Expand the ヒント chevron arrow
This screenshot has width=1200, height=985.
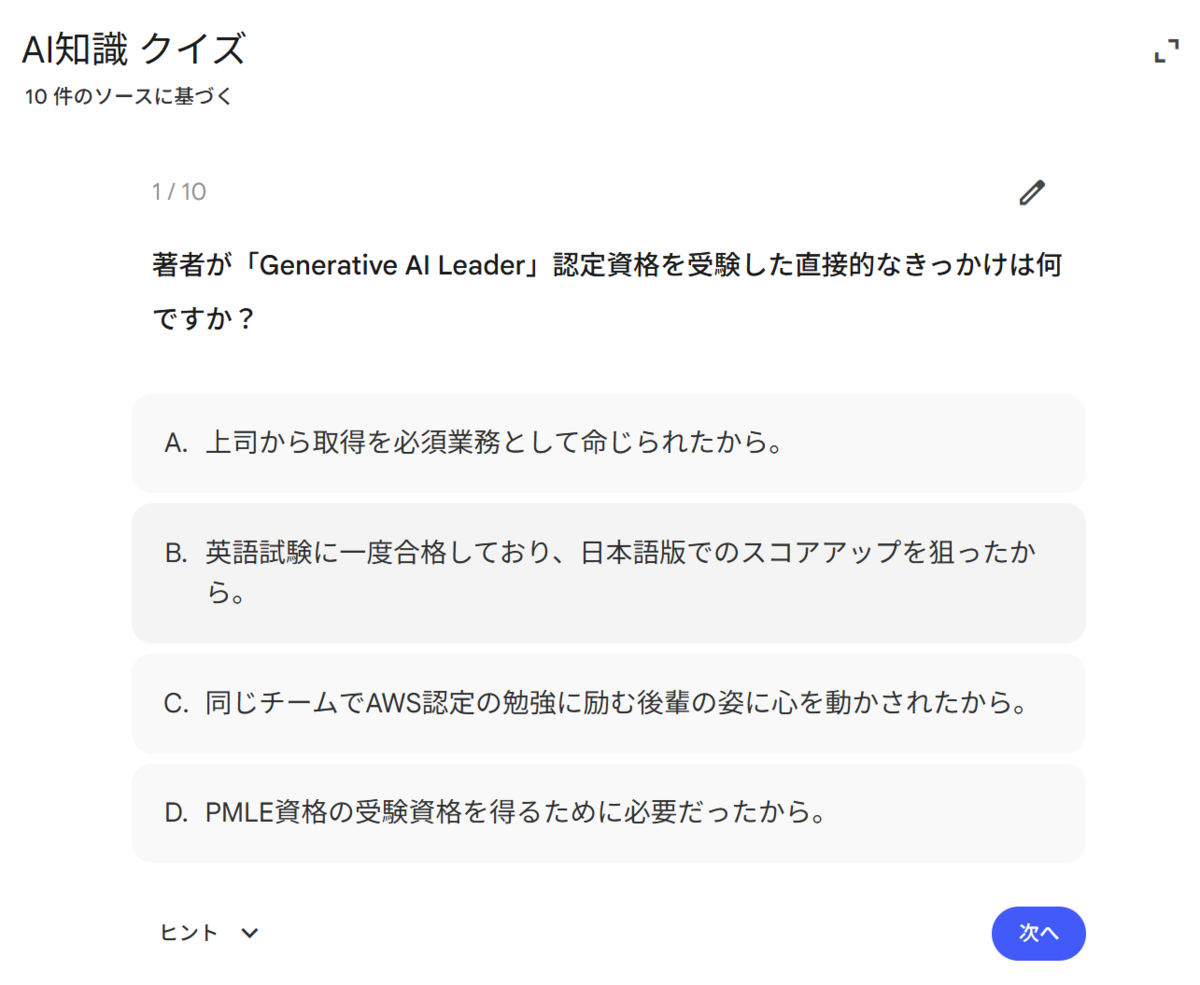[250, 933]
